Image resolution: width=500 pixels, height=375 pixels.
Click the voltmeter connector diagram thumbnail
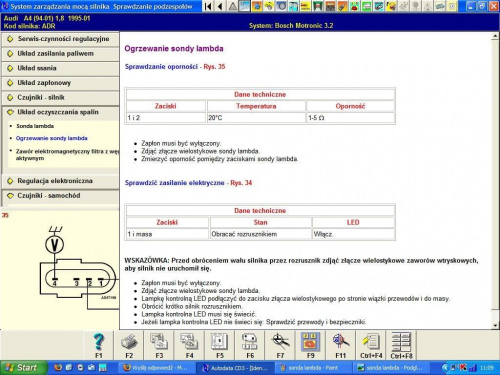tap(78, 267)
